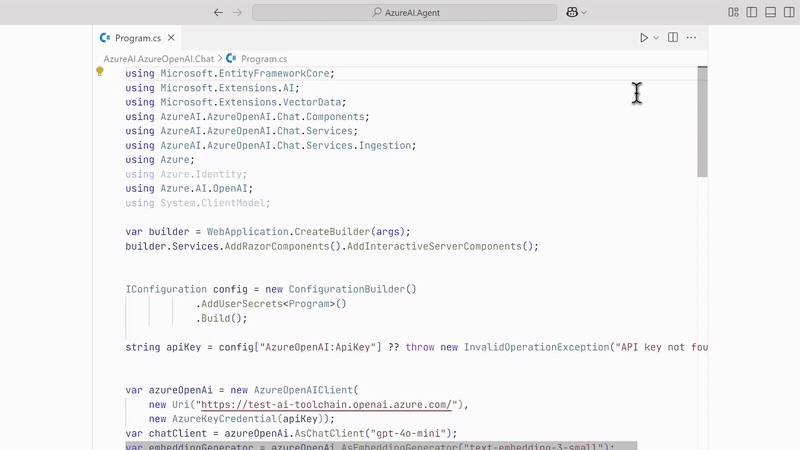Show code actions via the lightbulb
Screen dimensions: 800x450
100,71
